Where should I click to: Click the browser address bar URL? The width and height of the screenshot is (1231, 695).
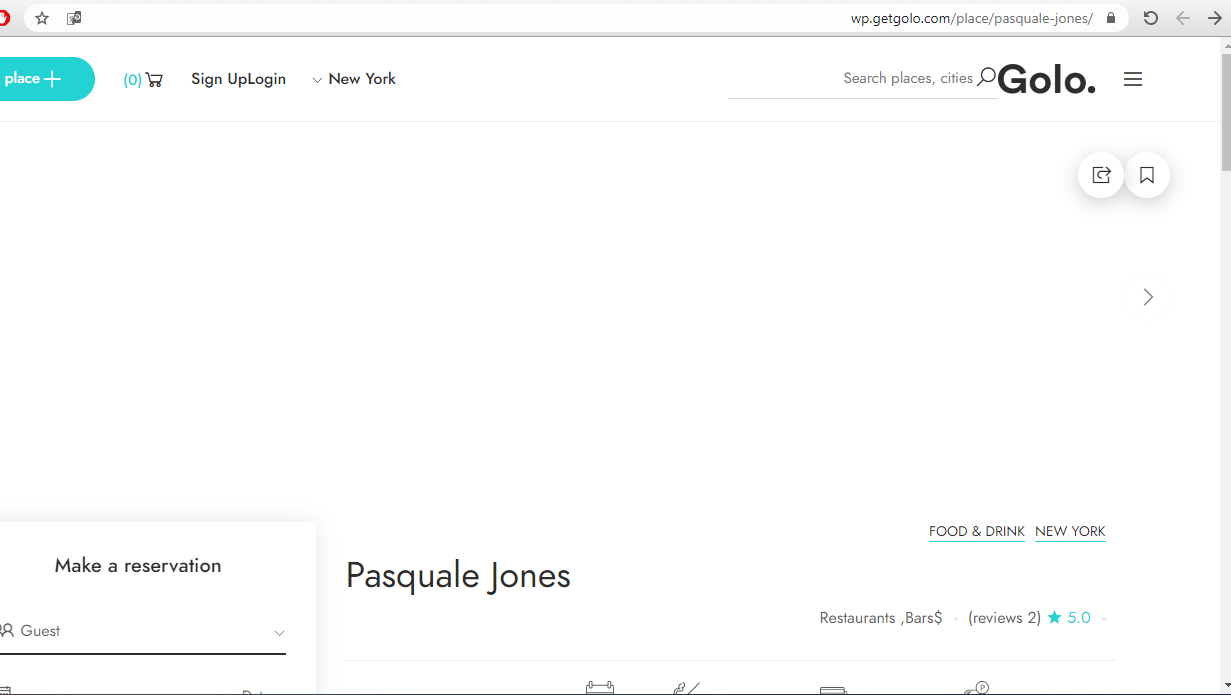971,18
